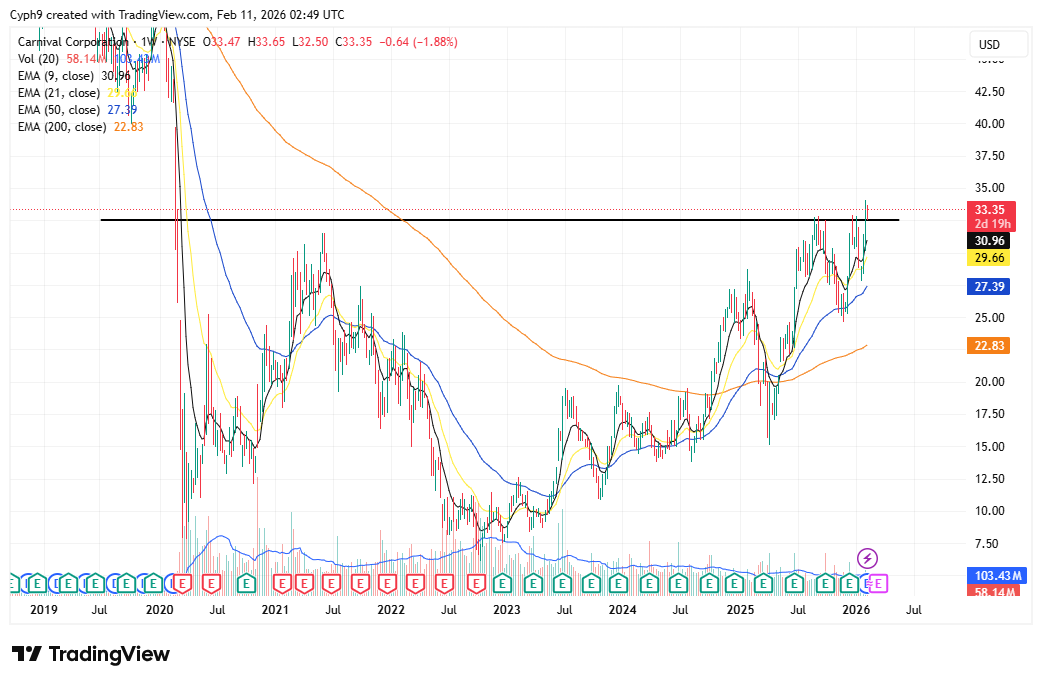Click the 2022 label on time axis
Screen dimensions: 1042x684
click(x=391, y=610)
